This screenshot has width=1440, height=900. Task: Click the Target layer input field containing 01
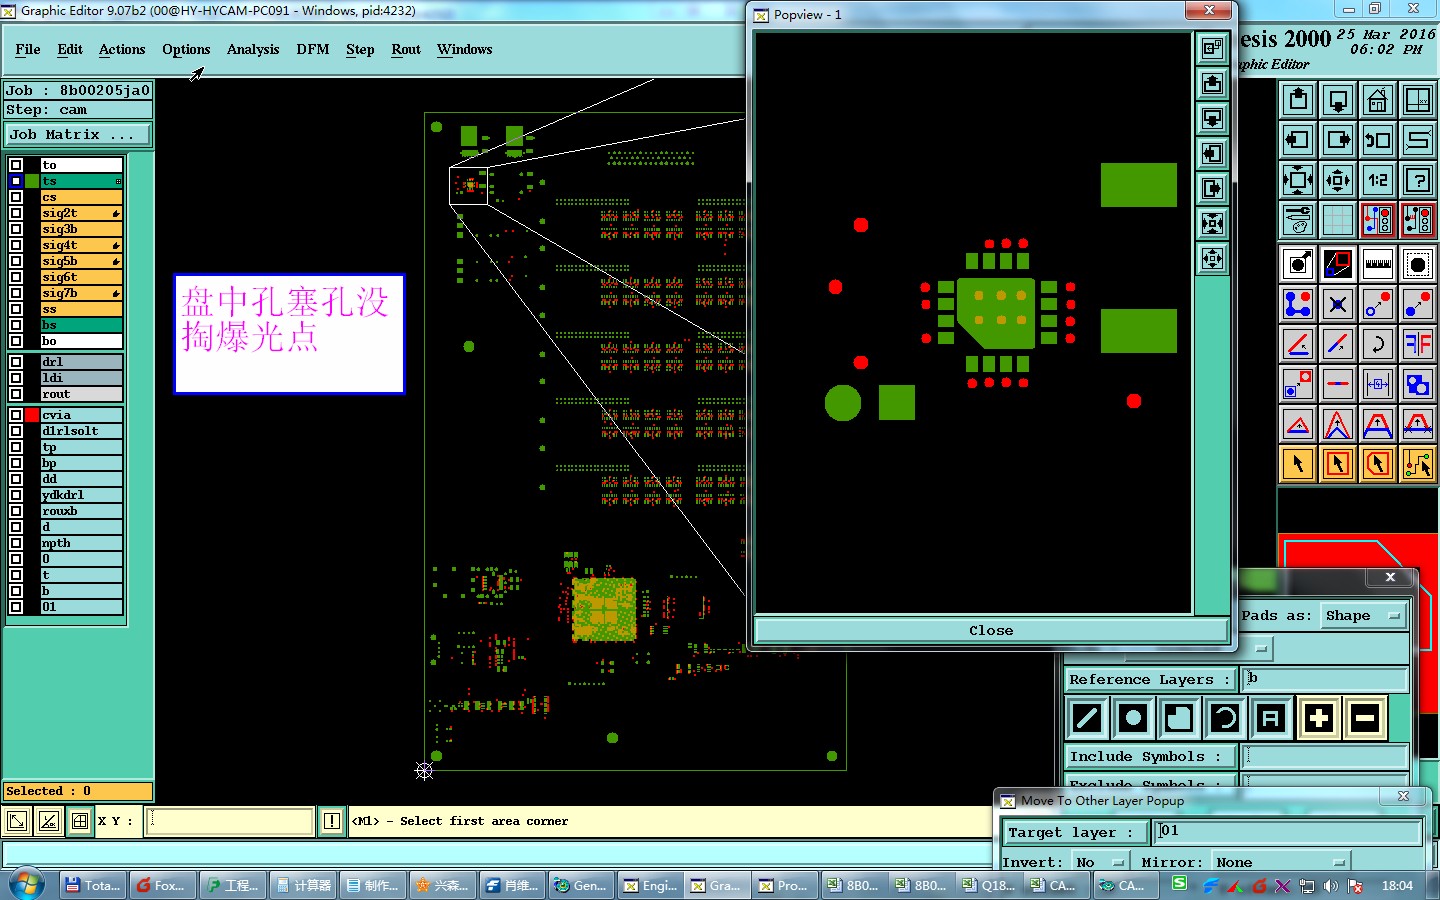click(1288, 832)
